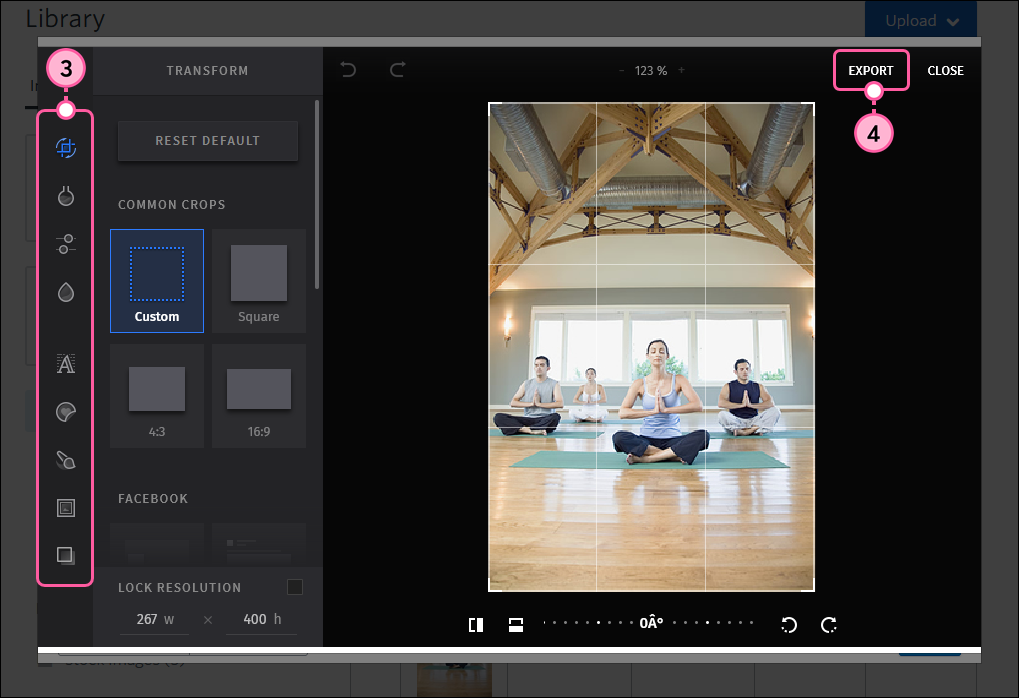
Task: Open the Enhance tool
Action: click(x=64, y=196)
